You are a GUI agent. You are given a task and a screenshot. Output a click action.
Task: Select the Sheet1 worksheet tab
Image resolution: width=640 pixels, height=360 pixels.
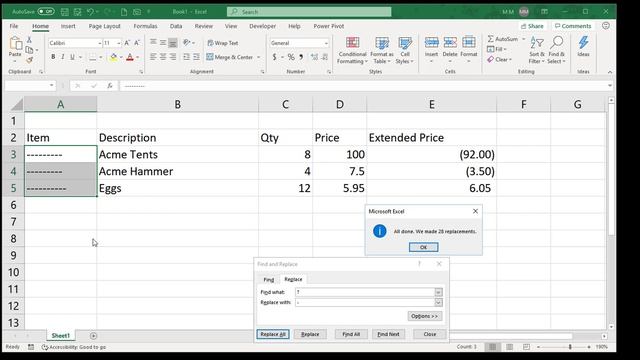click(x=60, y=336)
